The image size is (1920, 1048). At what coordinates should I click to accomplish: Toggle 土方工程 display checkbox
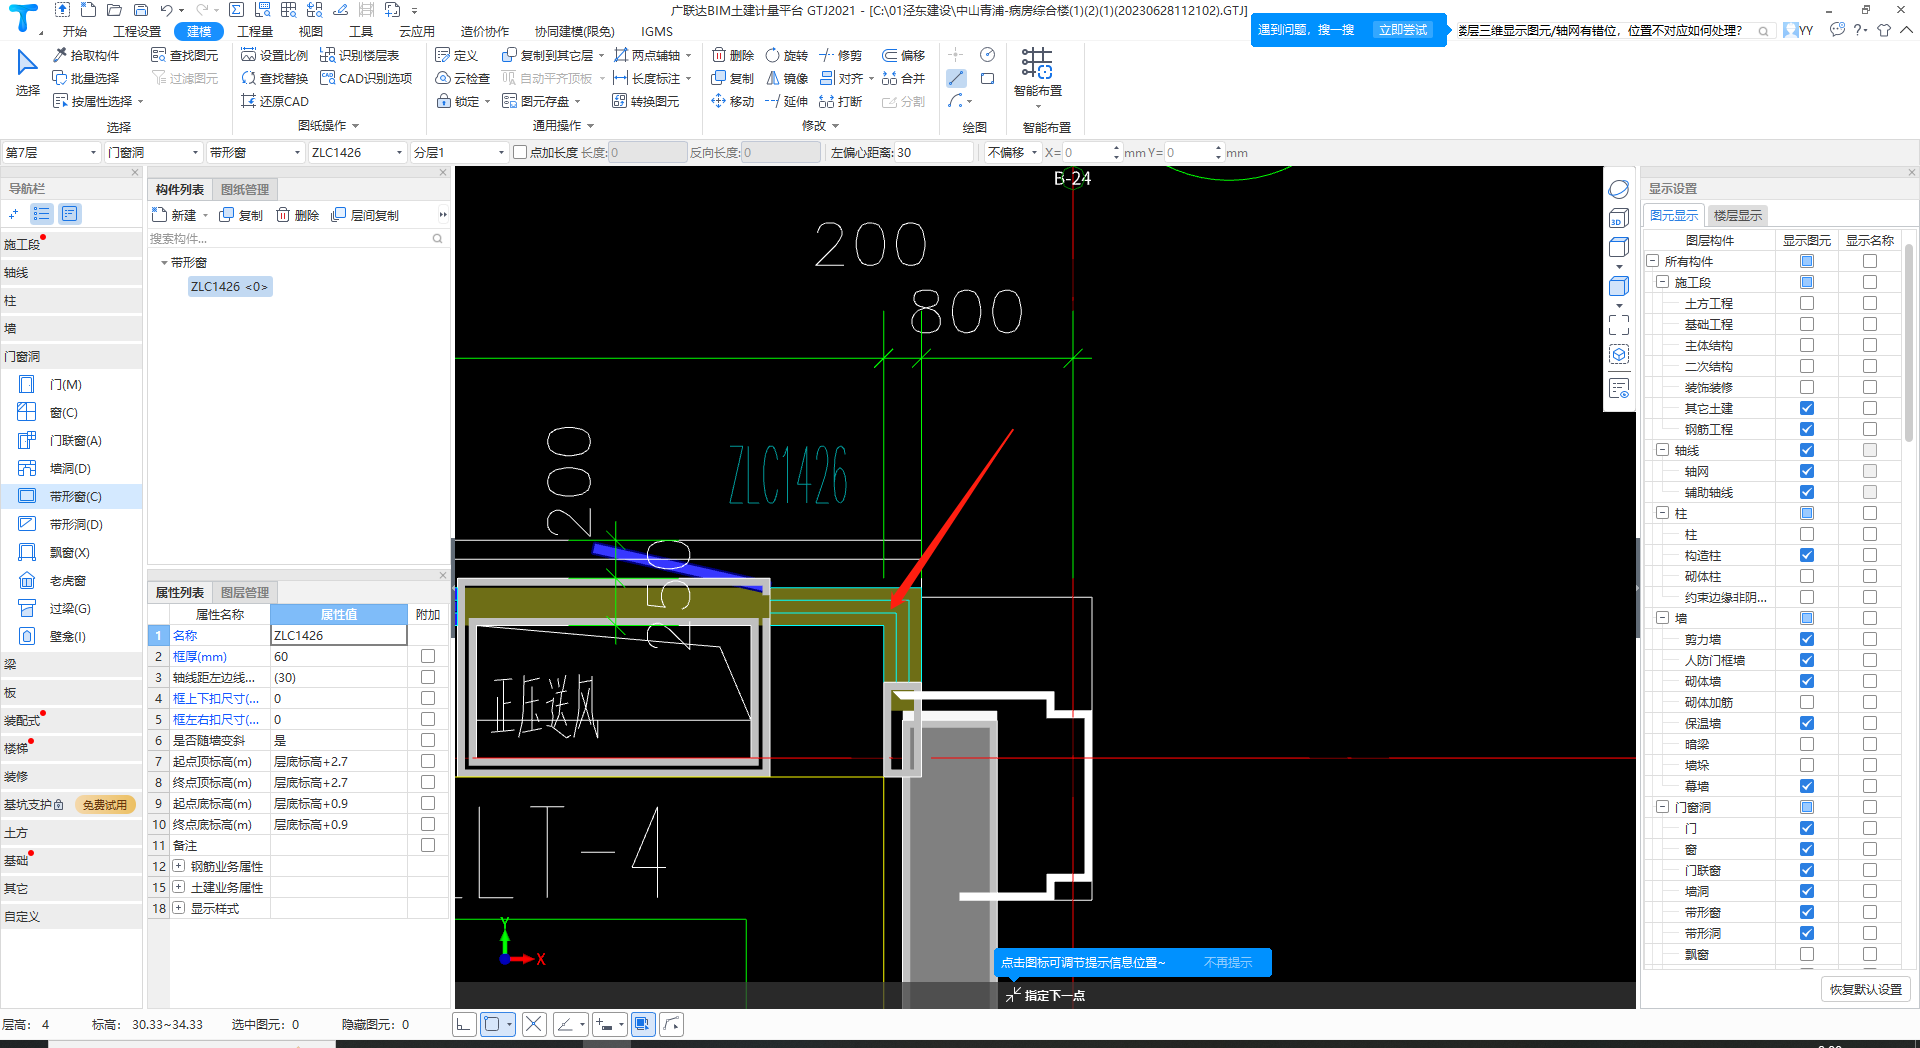point(1807,303)
